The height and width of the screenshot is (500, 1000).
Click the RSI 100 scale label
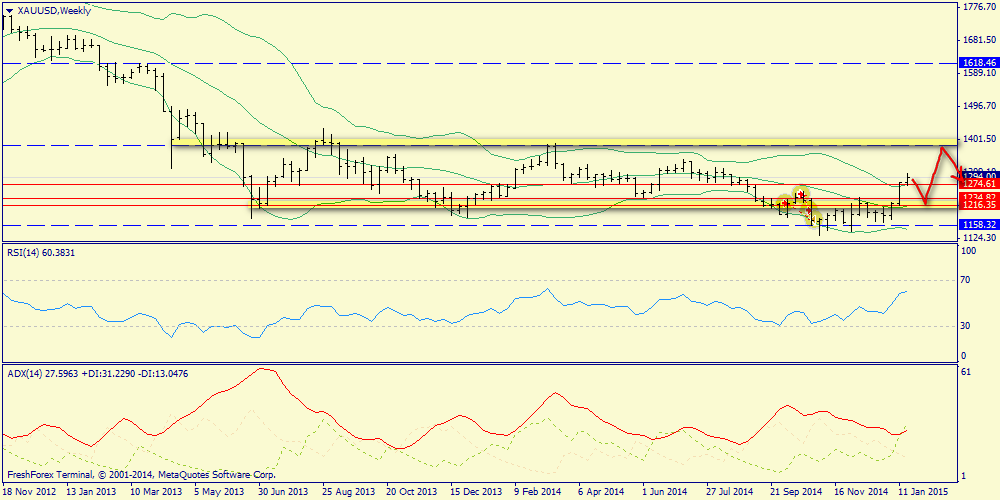[970, 251]
